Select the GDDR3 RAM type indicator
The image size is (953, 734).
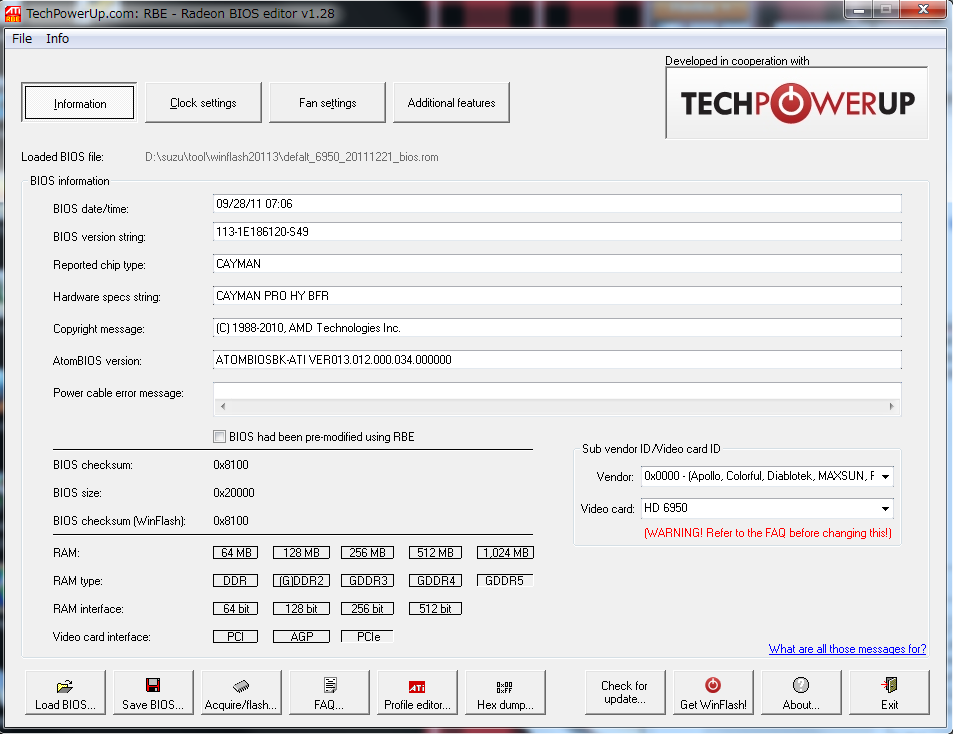(367, 580)
